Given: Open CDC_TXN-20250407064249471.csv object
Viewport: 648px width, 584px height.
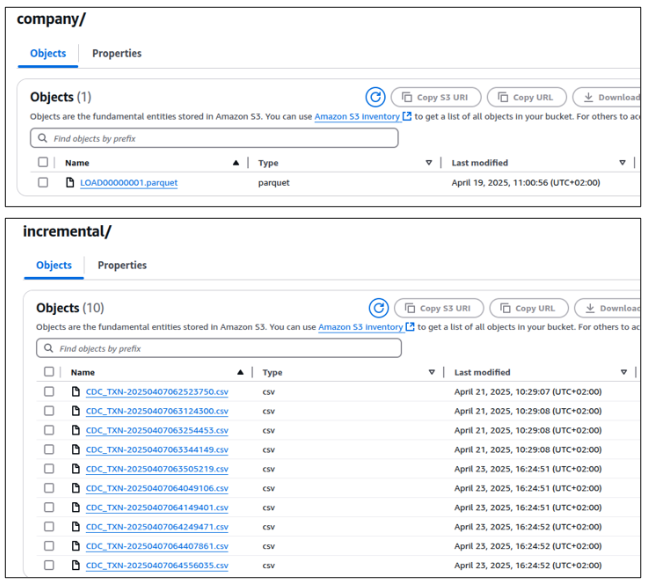Looking at the screenshot, I should [x=157, y=527].
